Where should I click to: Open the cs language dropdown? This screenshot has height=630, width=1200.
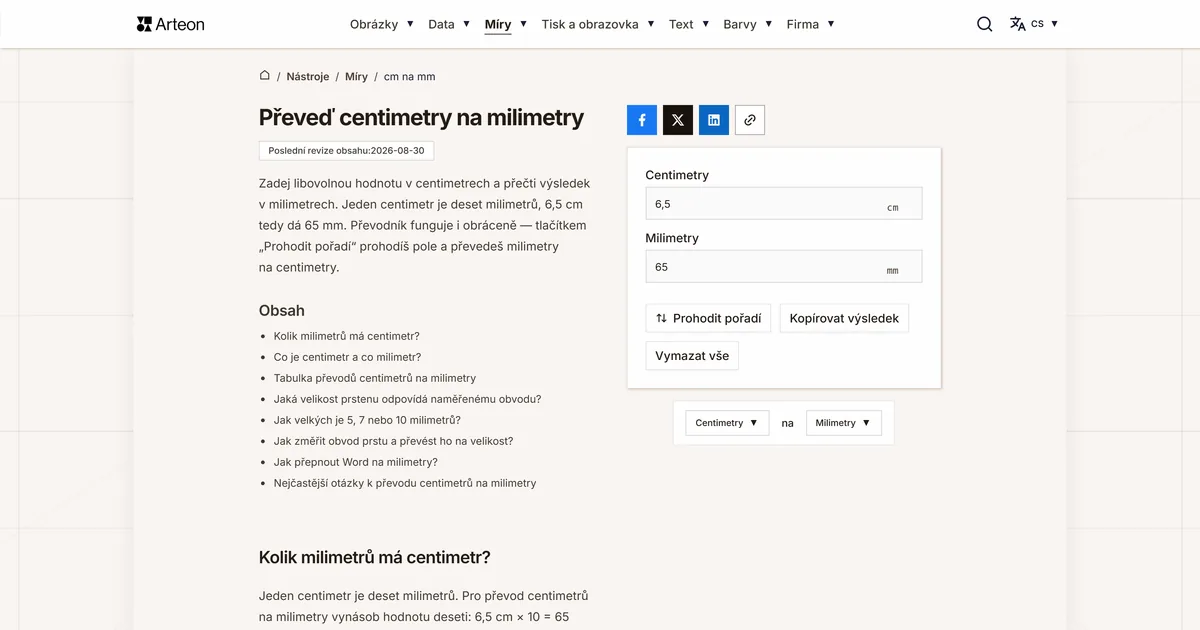pos(1045,24)
